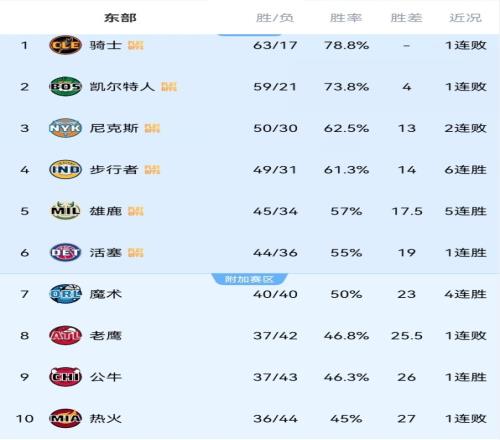
Task: Click the 胜差 column header
Action: coord(407,18)
